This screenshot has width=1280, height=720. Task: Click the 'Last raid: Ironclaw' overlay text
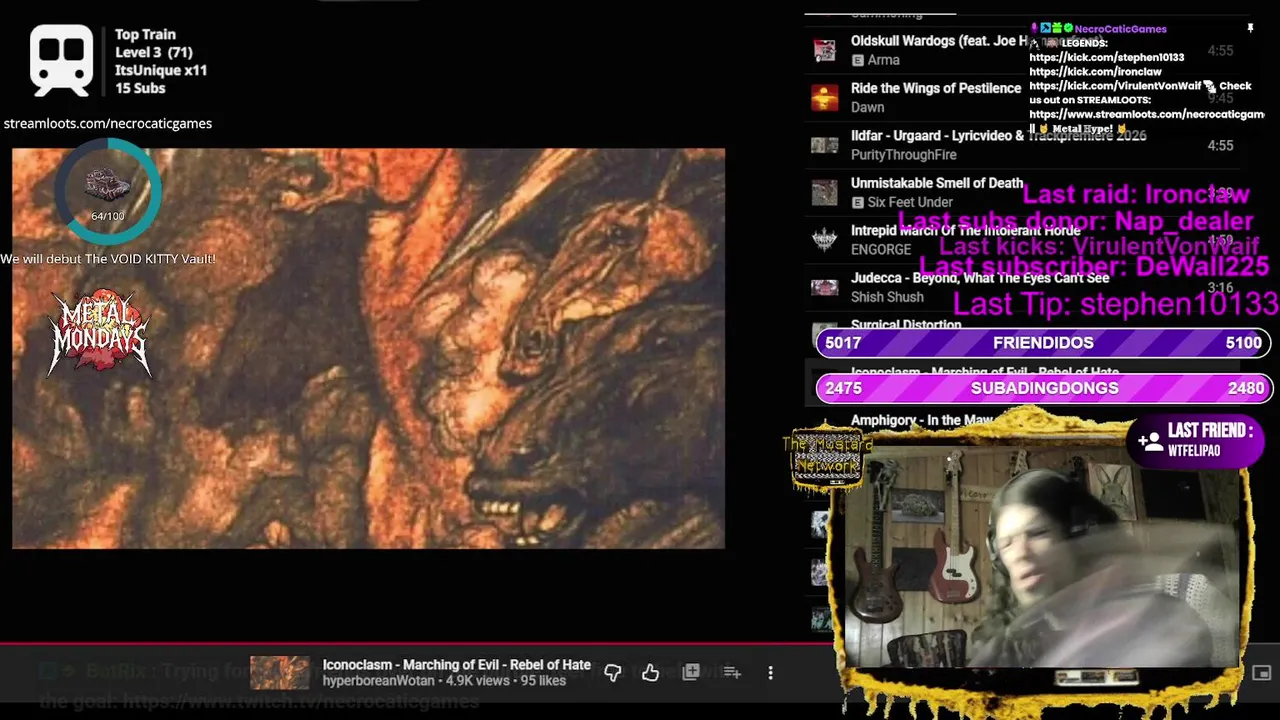tap(1135, 195)
